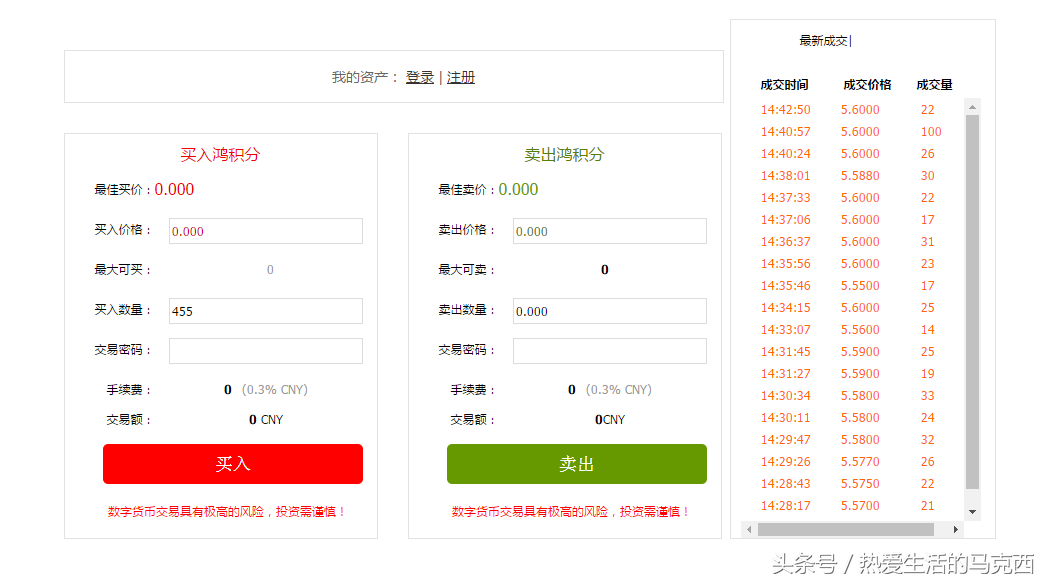Focus the 买入价格 input field
This screenshot has width=1048, height=583.
tap(265, 231)
